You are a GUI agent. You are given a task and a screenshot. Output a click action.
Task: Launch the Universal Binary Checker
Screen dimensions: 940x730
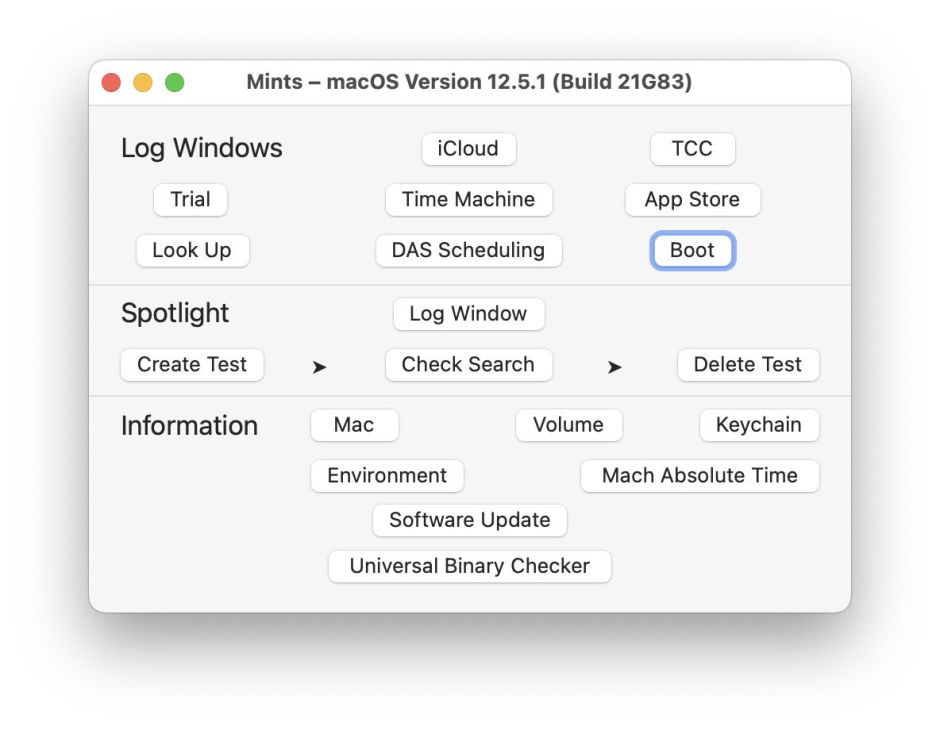pos(469,566)
